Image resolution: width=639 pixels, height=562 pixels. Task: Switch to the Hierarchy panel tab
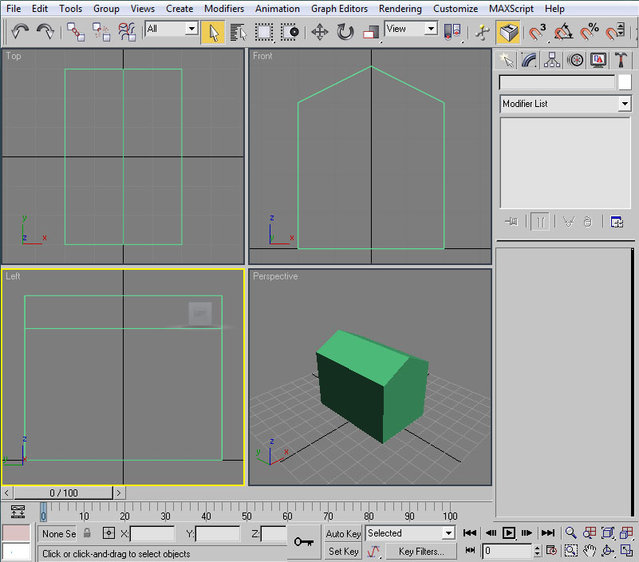[552, 60]
